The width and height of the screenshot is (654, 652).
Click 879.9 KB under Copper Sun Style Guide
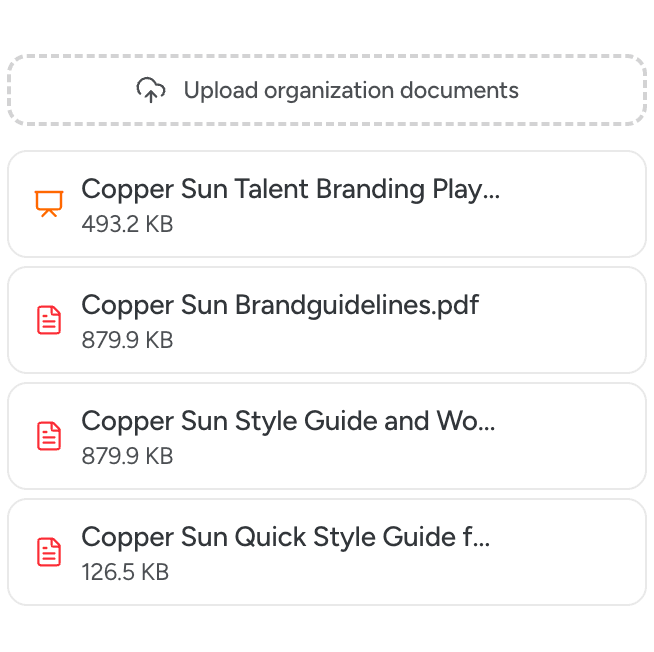pos(127,456)
